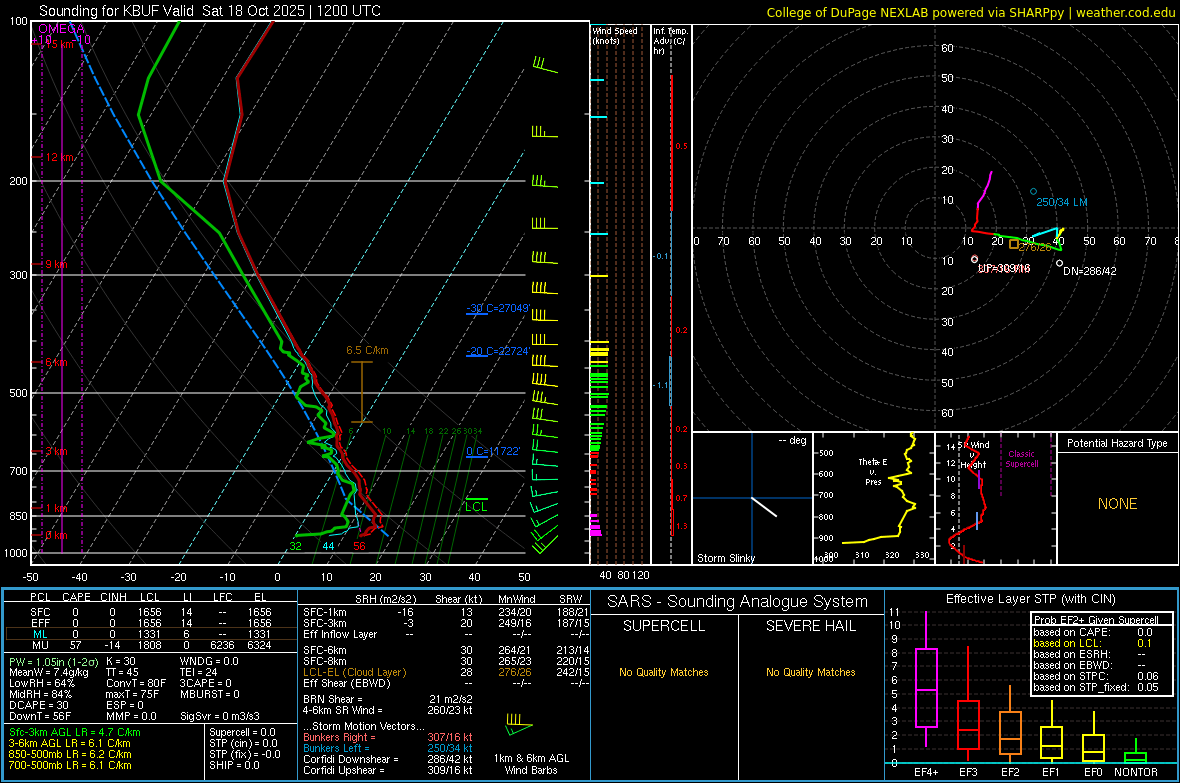Screen dimensions: 1180x783
Task: Click the SUPERCELL analogue column header
Action: 664,626
